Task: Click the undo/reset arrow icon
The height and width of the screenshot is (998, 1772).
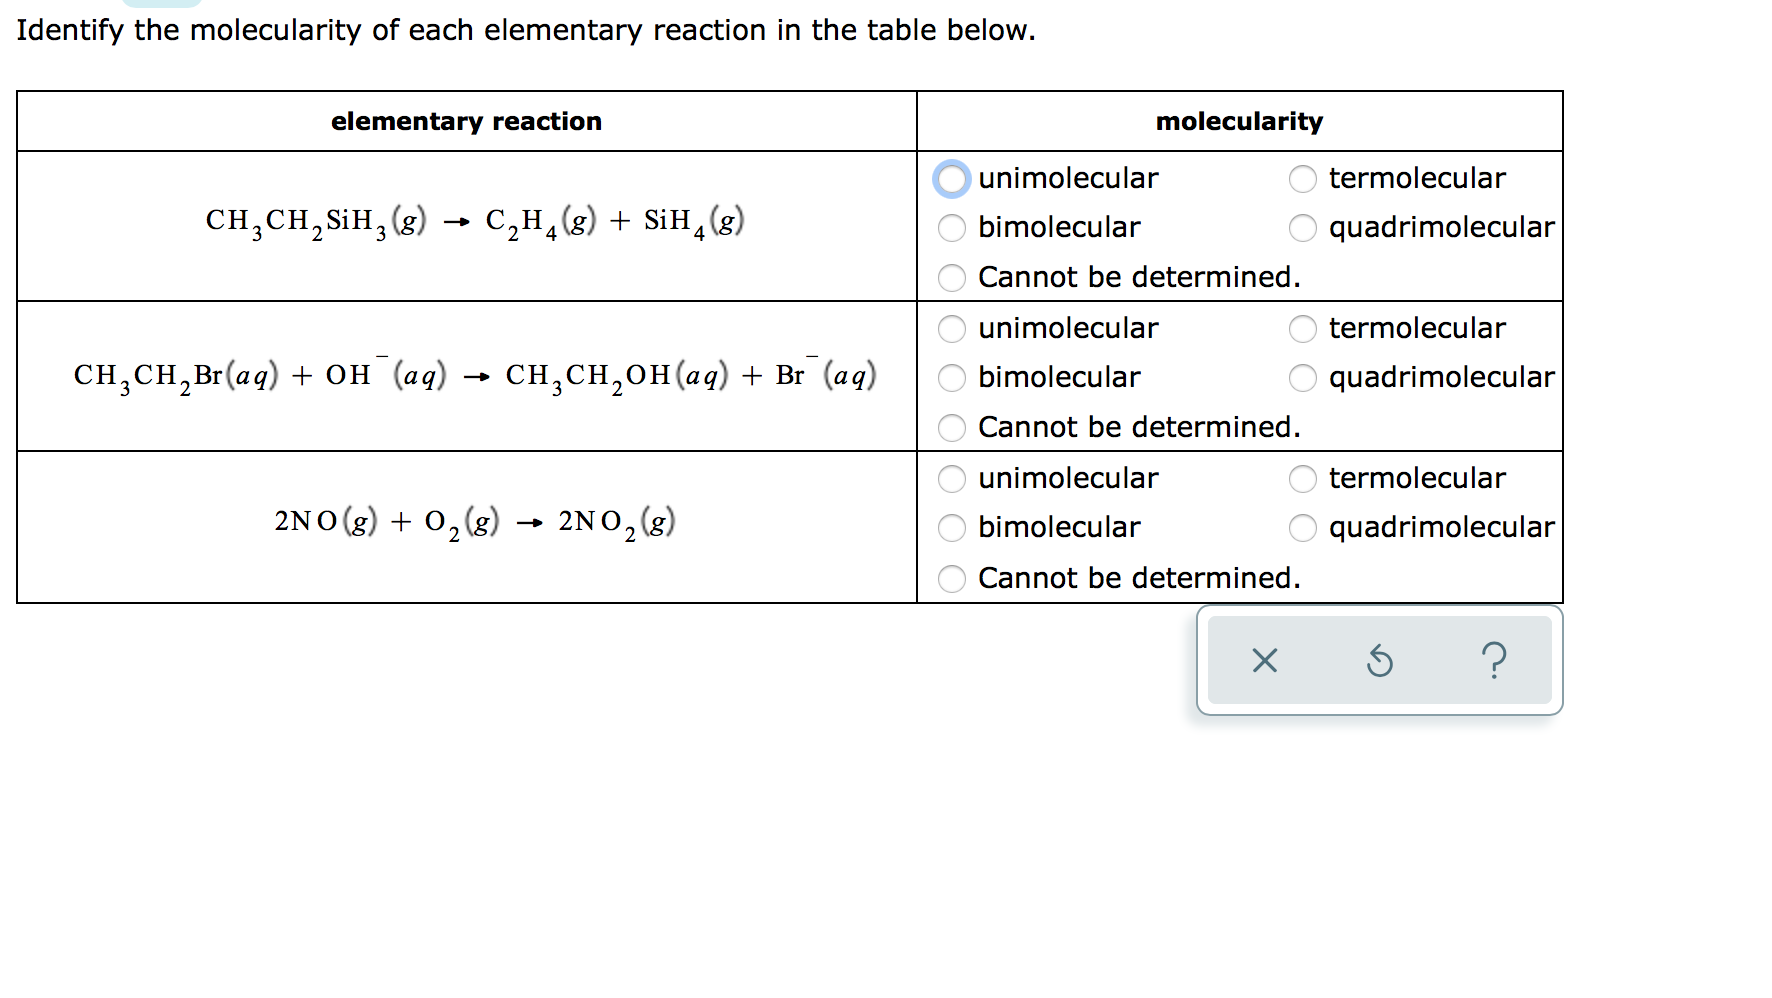Action: coord(1380,660)
